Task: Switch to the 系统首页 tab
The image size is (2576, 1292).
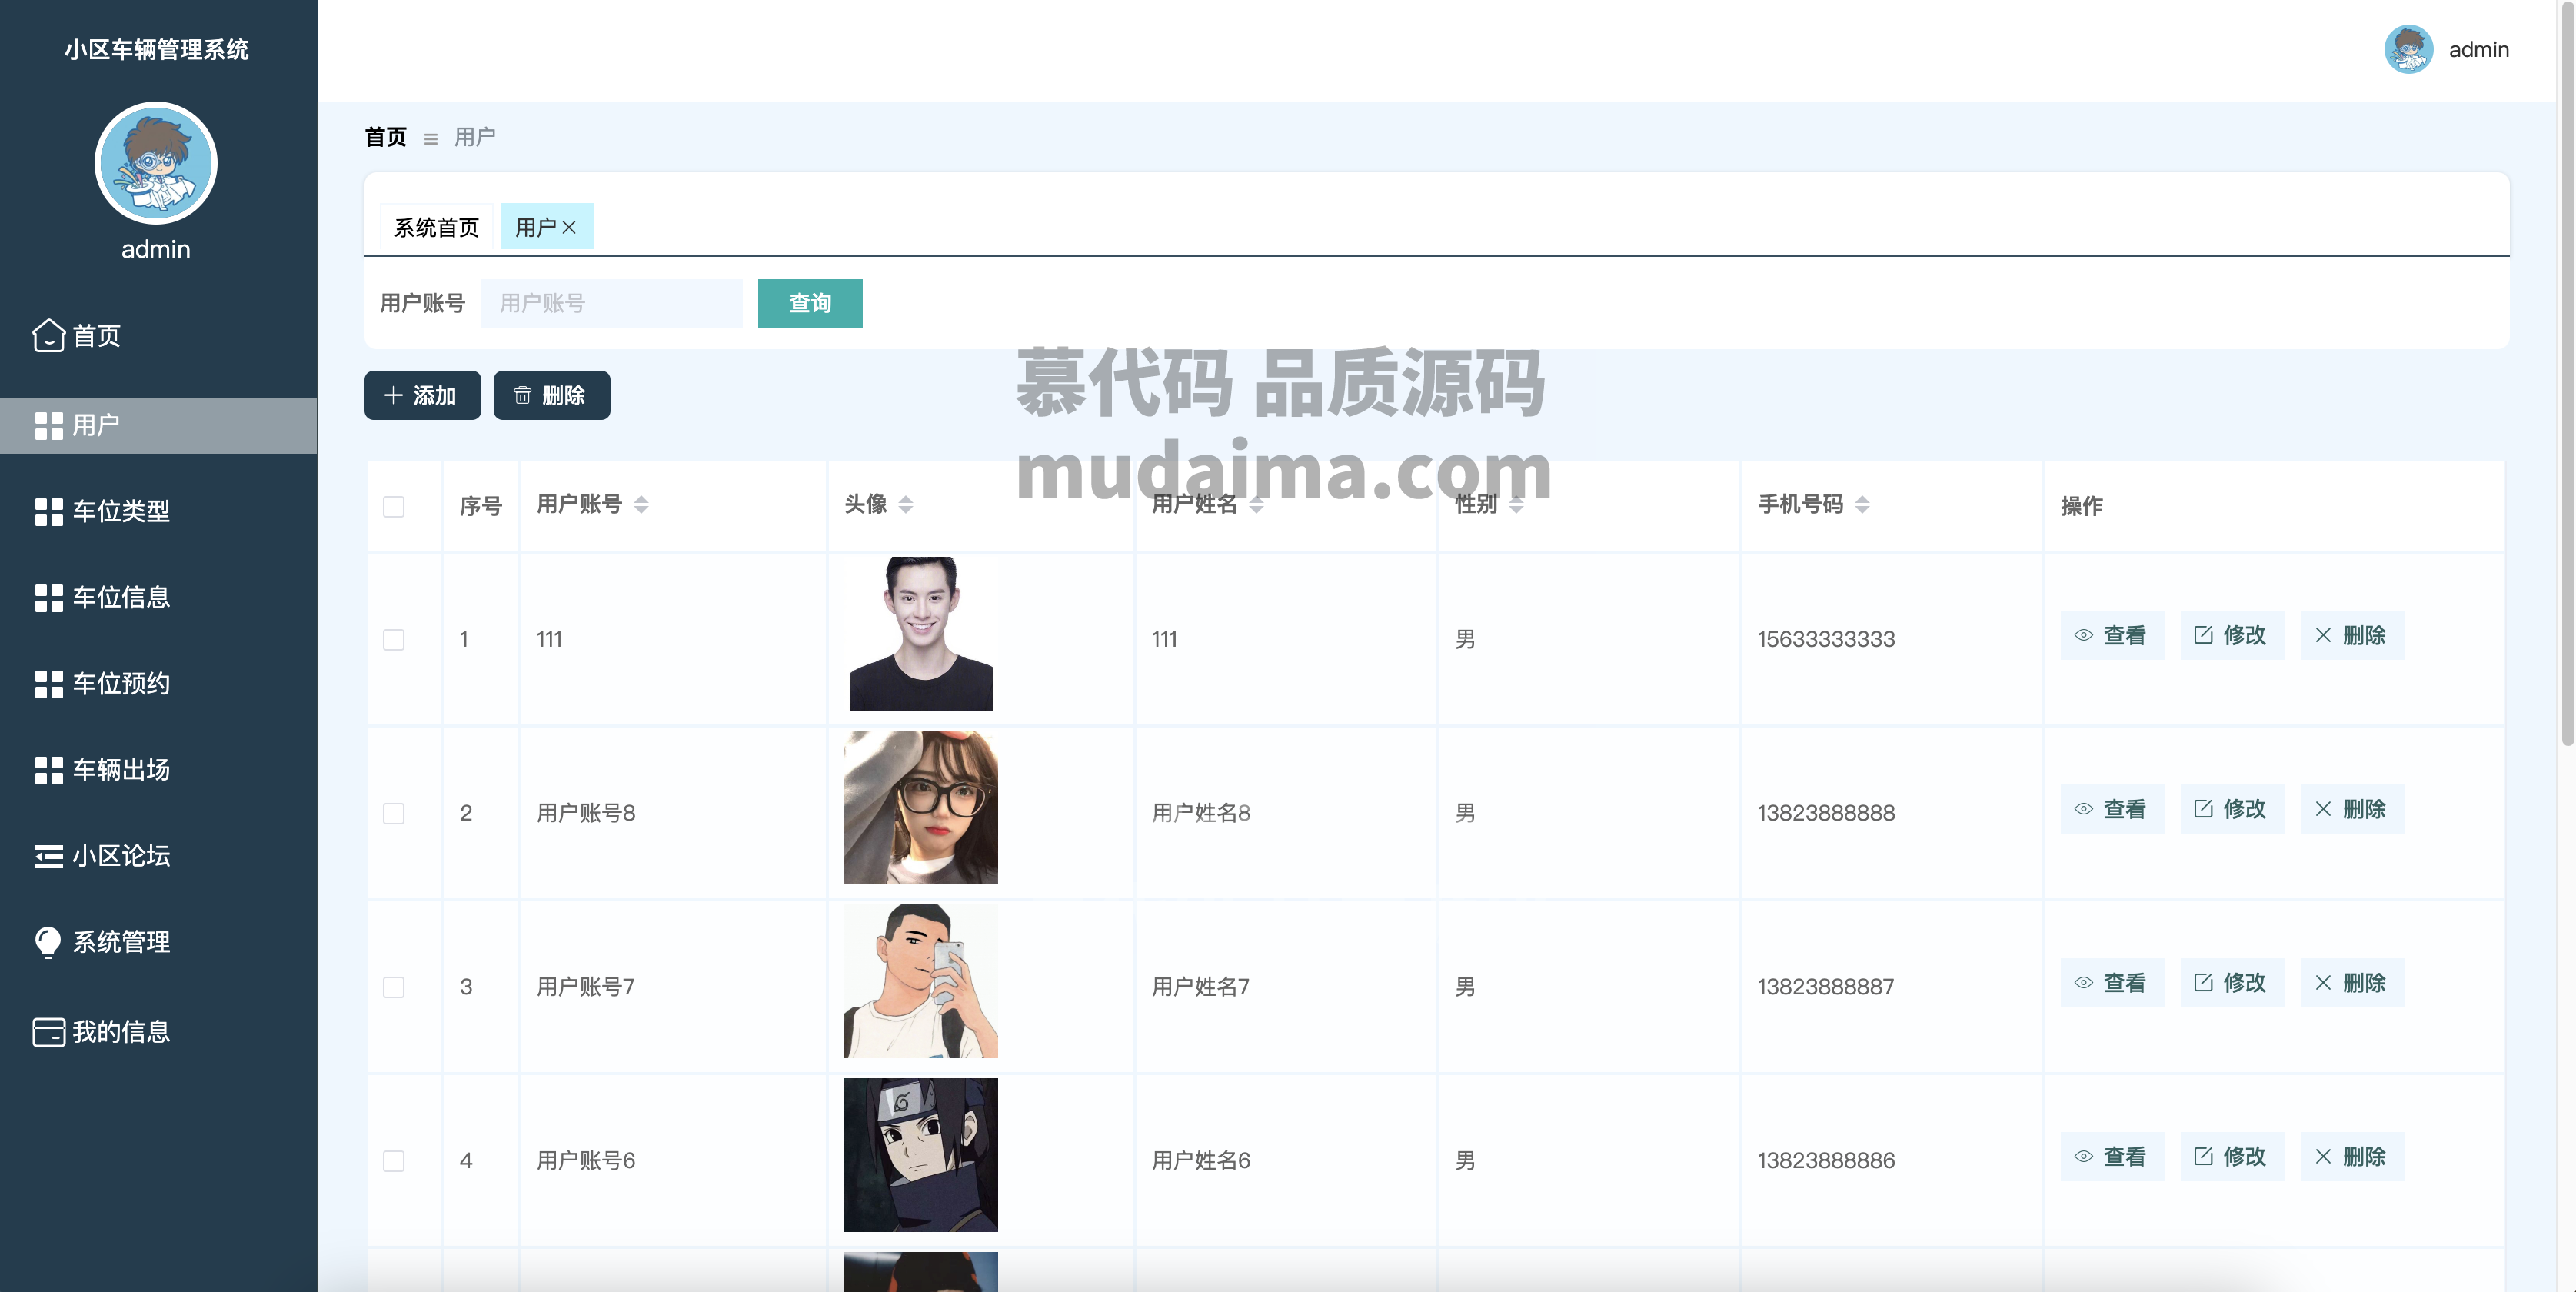Action: [436, 227]
